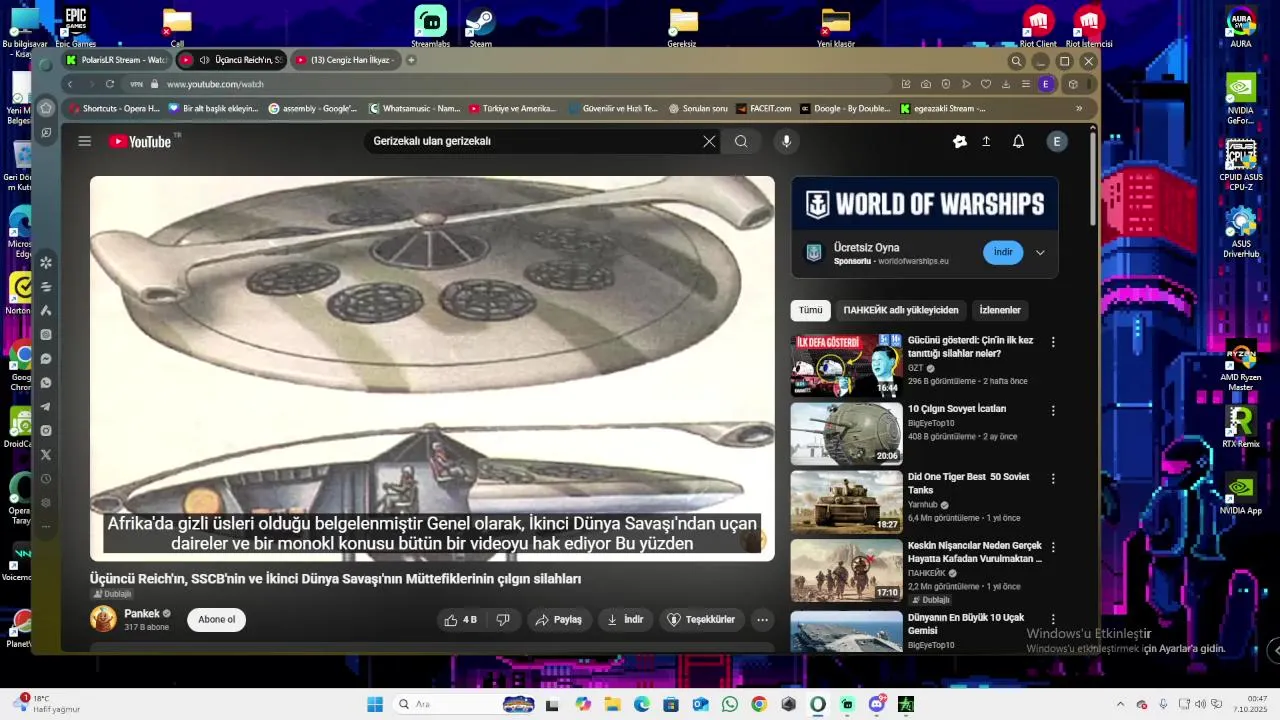
Task: Select the Üçüncü Reich'ın tab
Action: tap(232, 60)
